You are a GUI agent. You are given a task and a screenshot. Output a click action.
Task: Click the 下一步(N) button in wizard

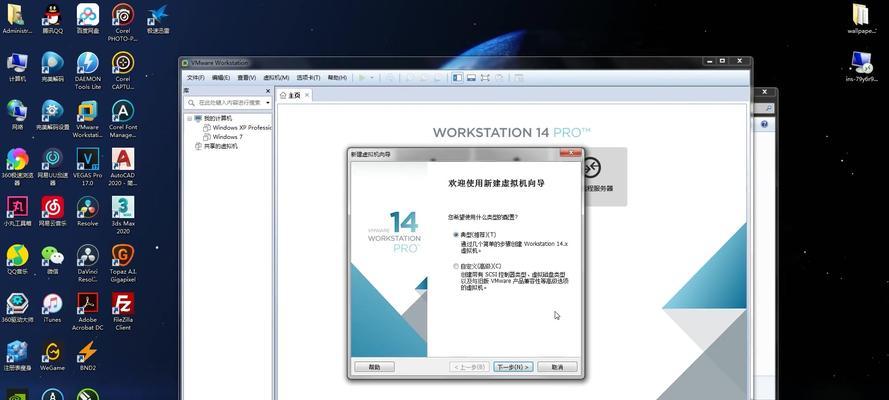(513, 367)
